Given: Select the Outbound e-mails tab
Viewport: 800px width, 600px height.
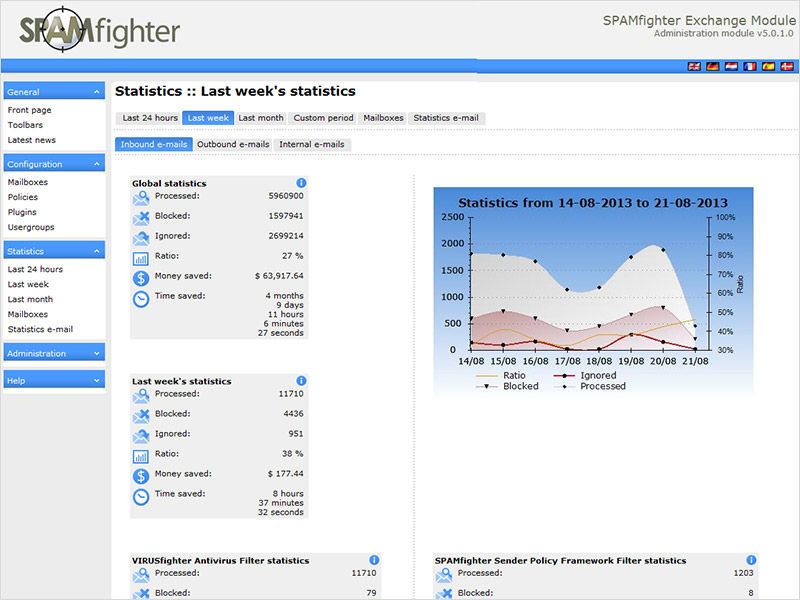Looking at the screenshot, I should pyautogui.click(x=233, y=144).
